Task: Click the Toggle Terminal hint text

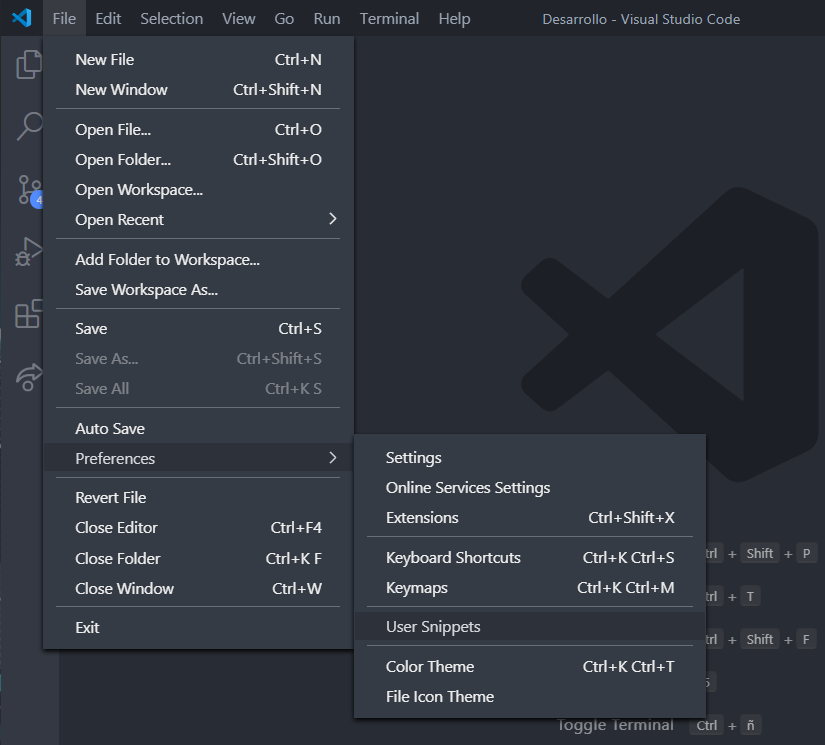Action: click(x=615, y=725)
